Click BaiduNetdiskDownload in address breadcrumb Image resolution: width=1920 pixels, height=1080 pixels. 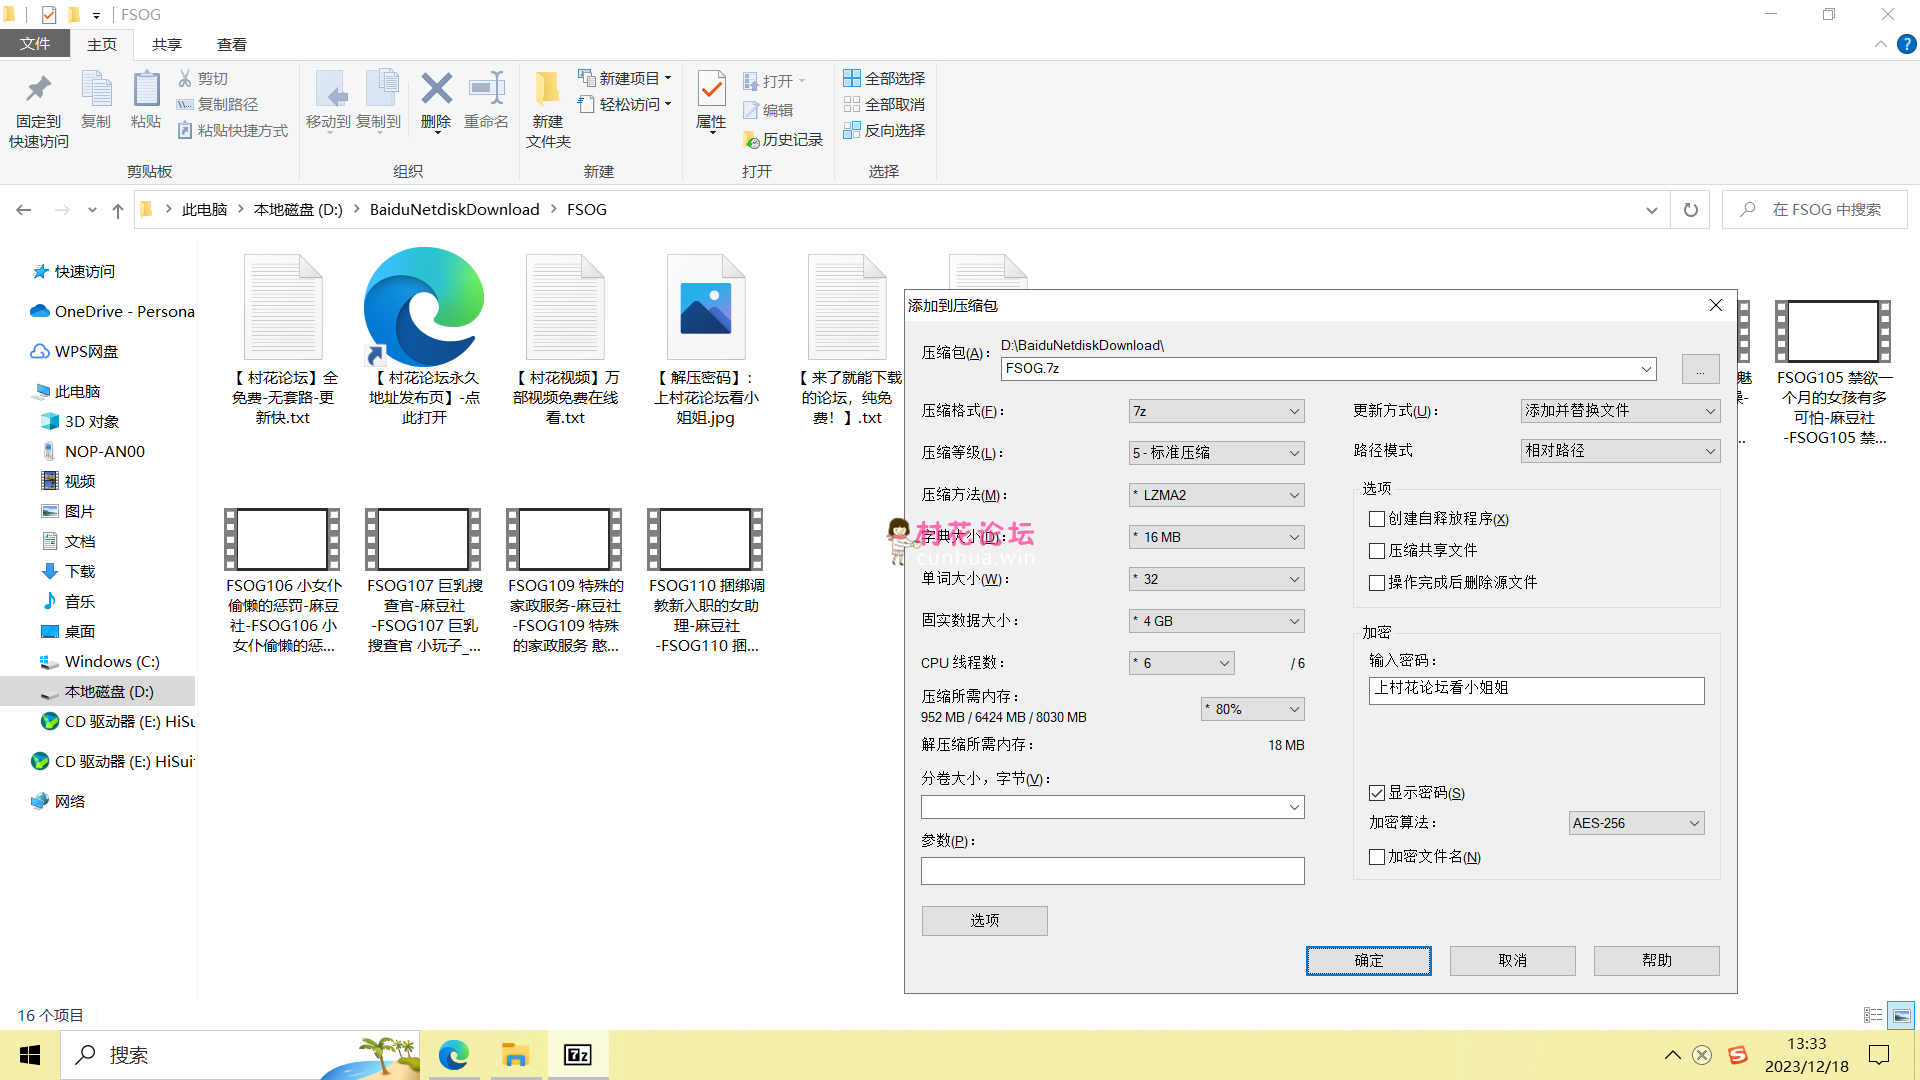[454, 210]
